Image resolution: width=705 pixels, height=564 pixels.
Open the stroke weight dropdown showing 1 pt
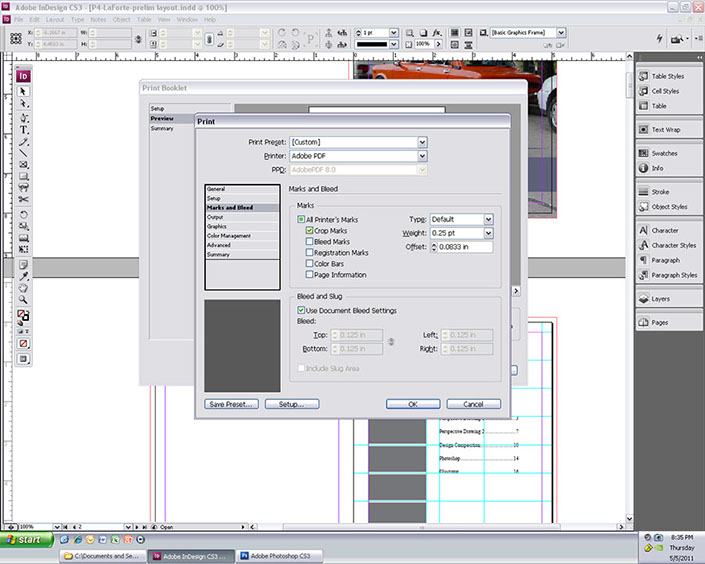[393, 33]
